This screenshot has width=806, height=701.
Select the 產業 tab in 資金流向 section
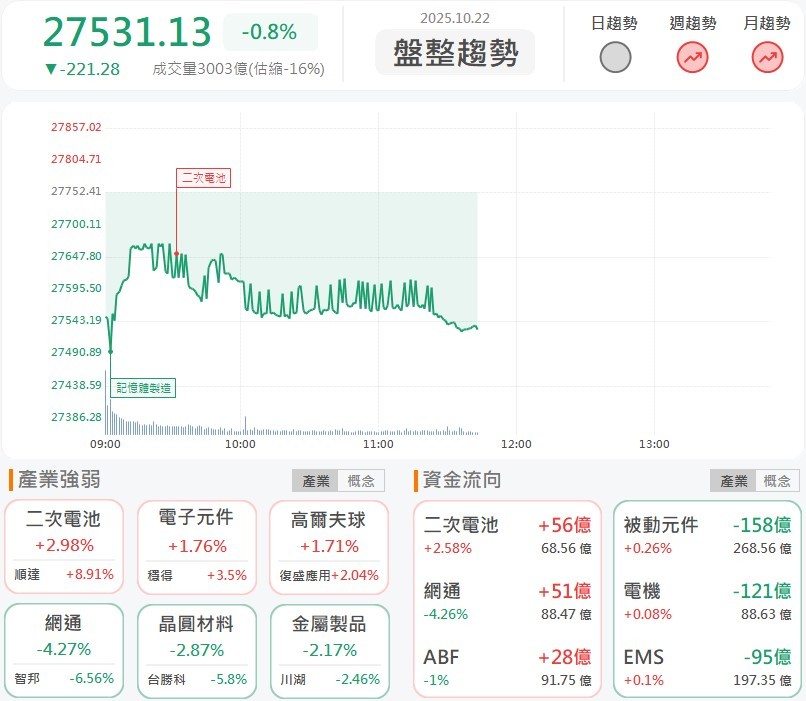(733, 481)
